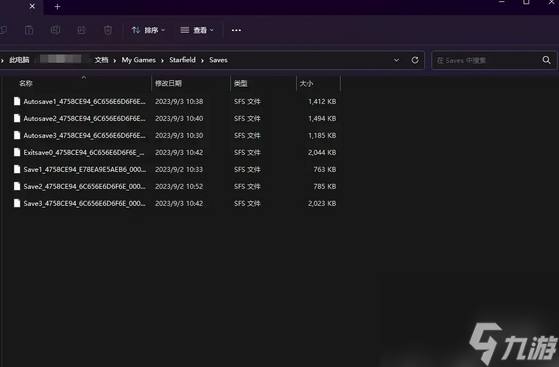The height and width of the screenshot is (367, 559).
Task: Click size 2,044 KB cell
Action: (x=322, y=153)
